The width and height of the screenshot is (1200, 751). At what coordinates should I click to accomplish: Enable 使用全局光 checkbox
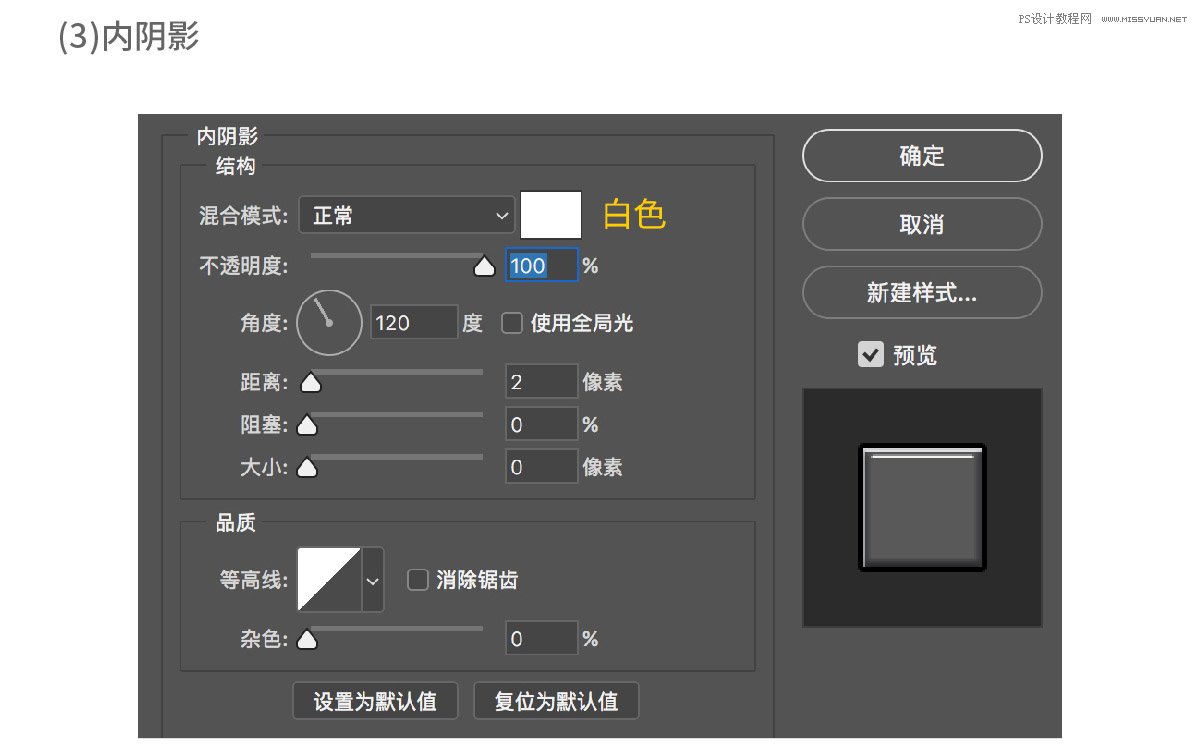[x=512, y=323]
